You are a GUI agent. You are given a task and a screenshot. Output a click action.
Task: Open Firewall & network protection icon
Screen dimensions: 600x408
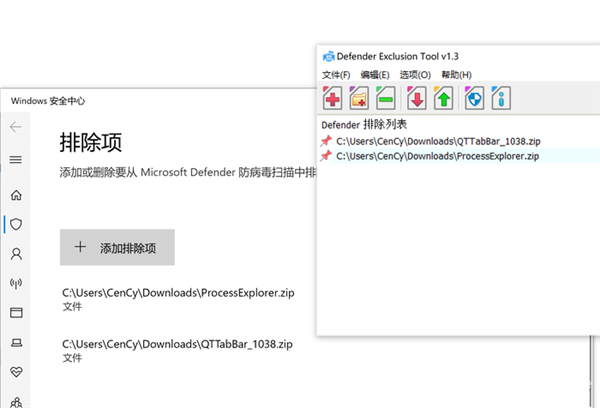(x=15, y=284)
